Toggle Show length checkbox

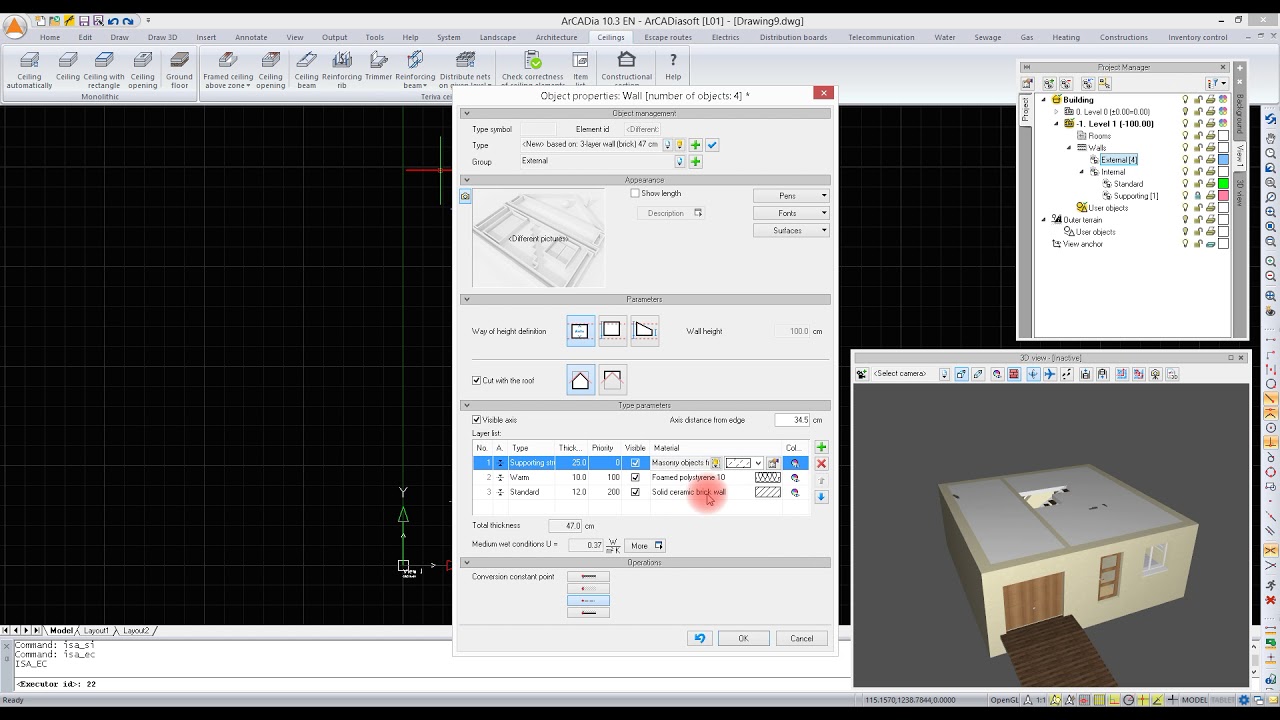point(635,193)
